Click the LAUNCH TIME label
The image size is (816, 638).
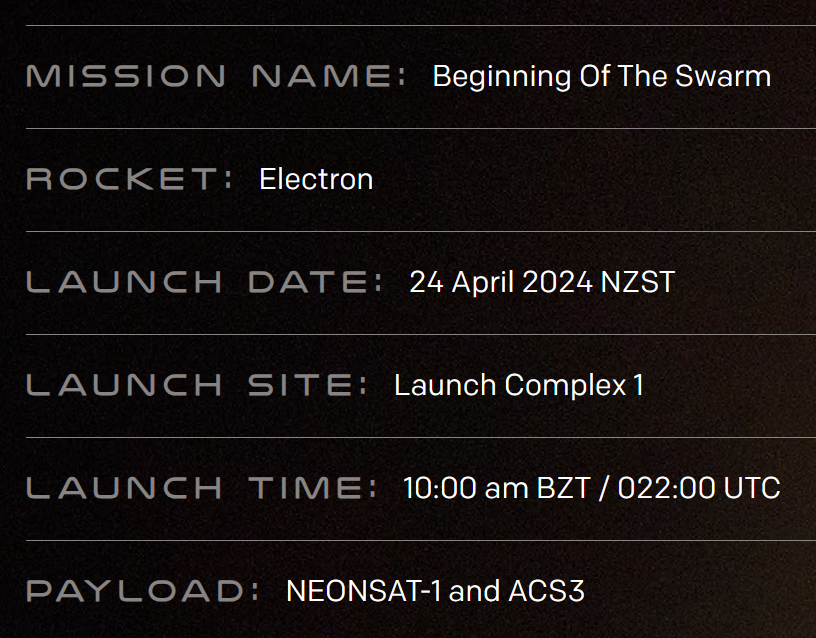pos(202,488)
